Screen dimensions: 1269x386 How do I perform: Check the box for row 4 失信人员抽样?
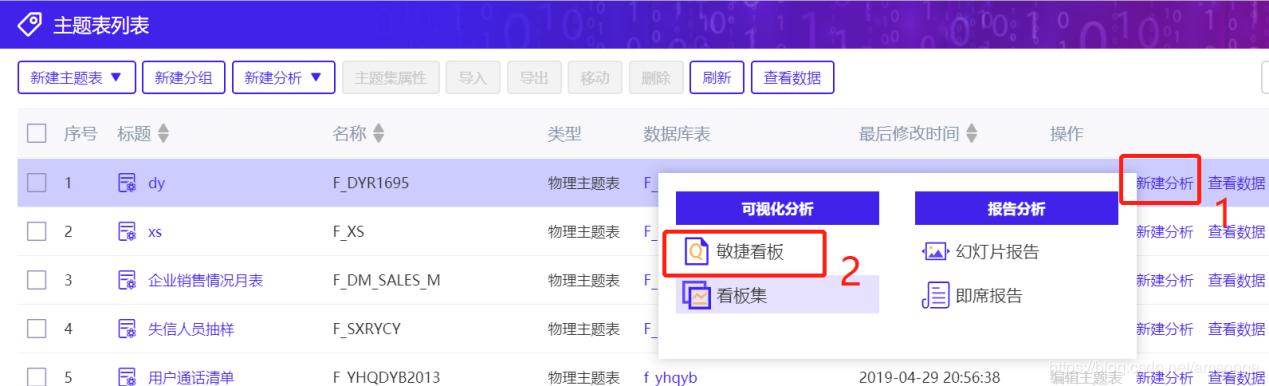pos(37,329)
